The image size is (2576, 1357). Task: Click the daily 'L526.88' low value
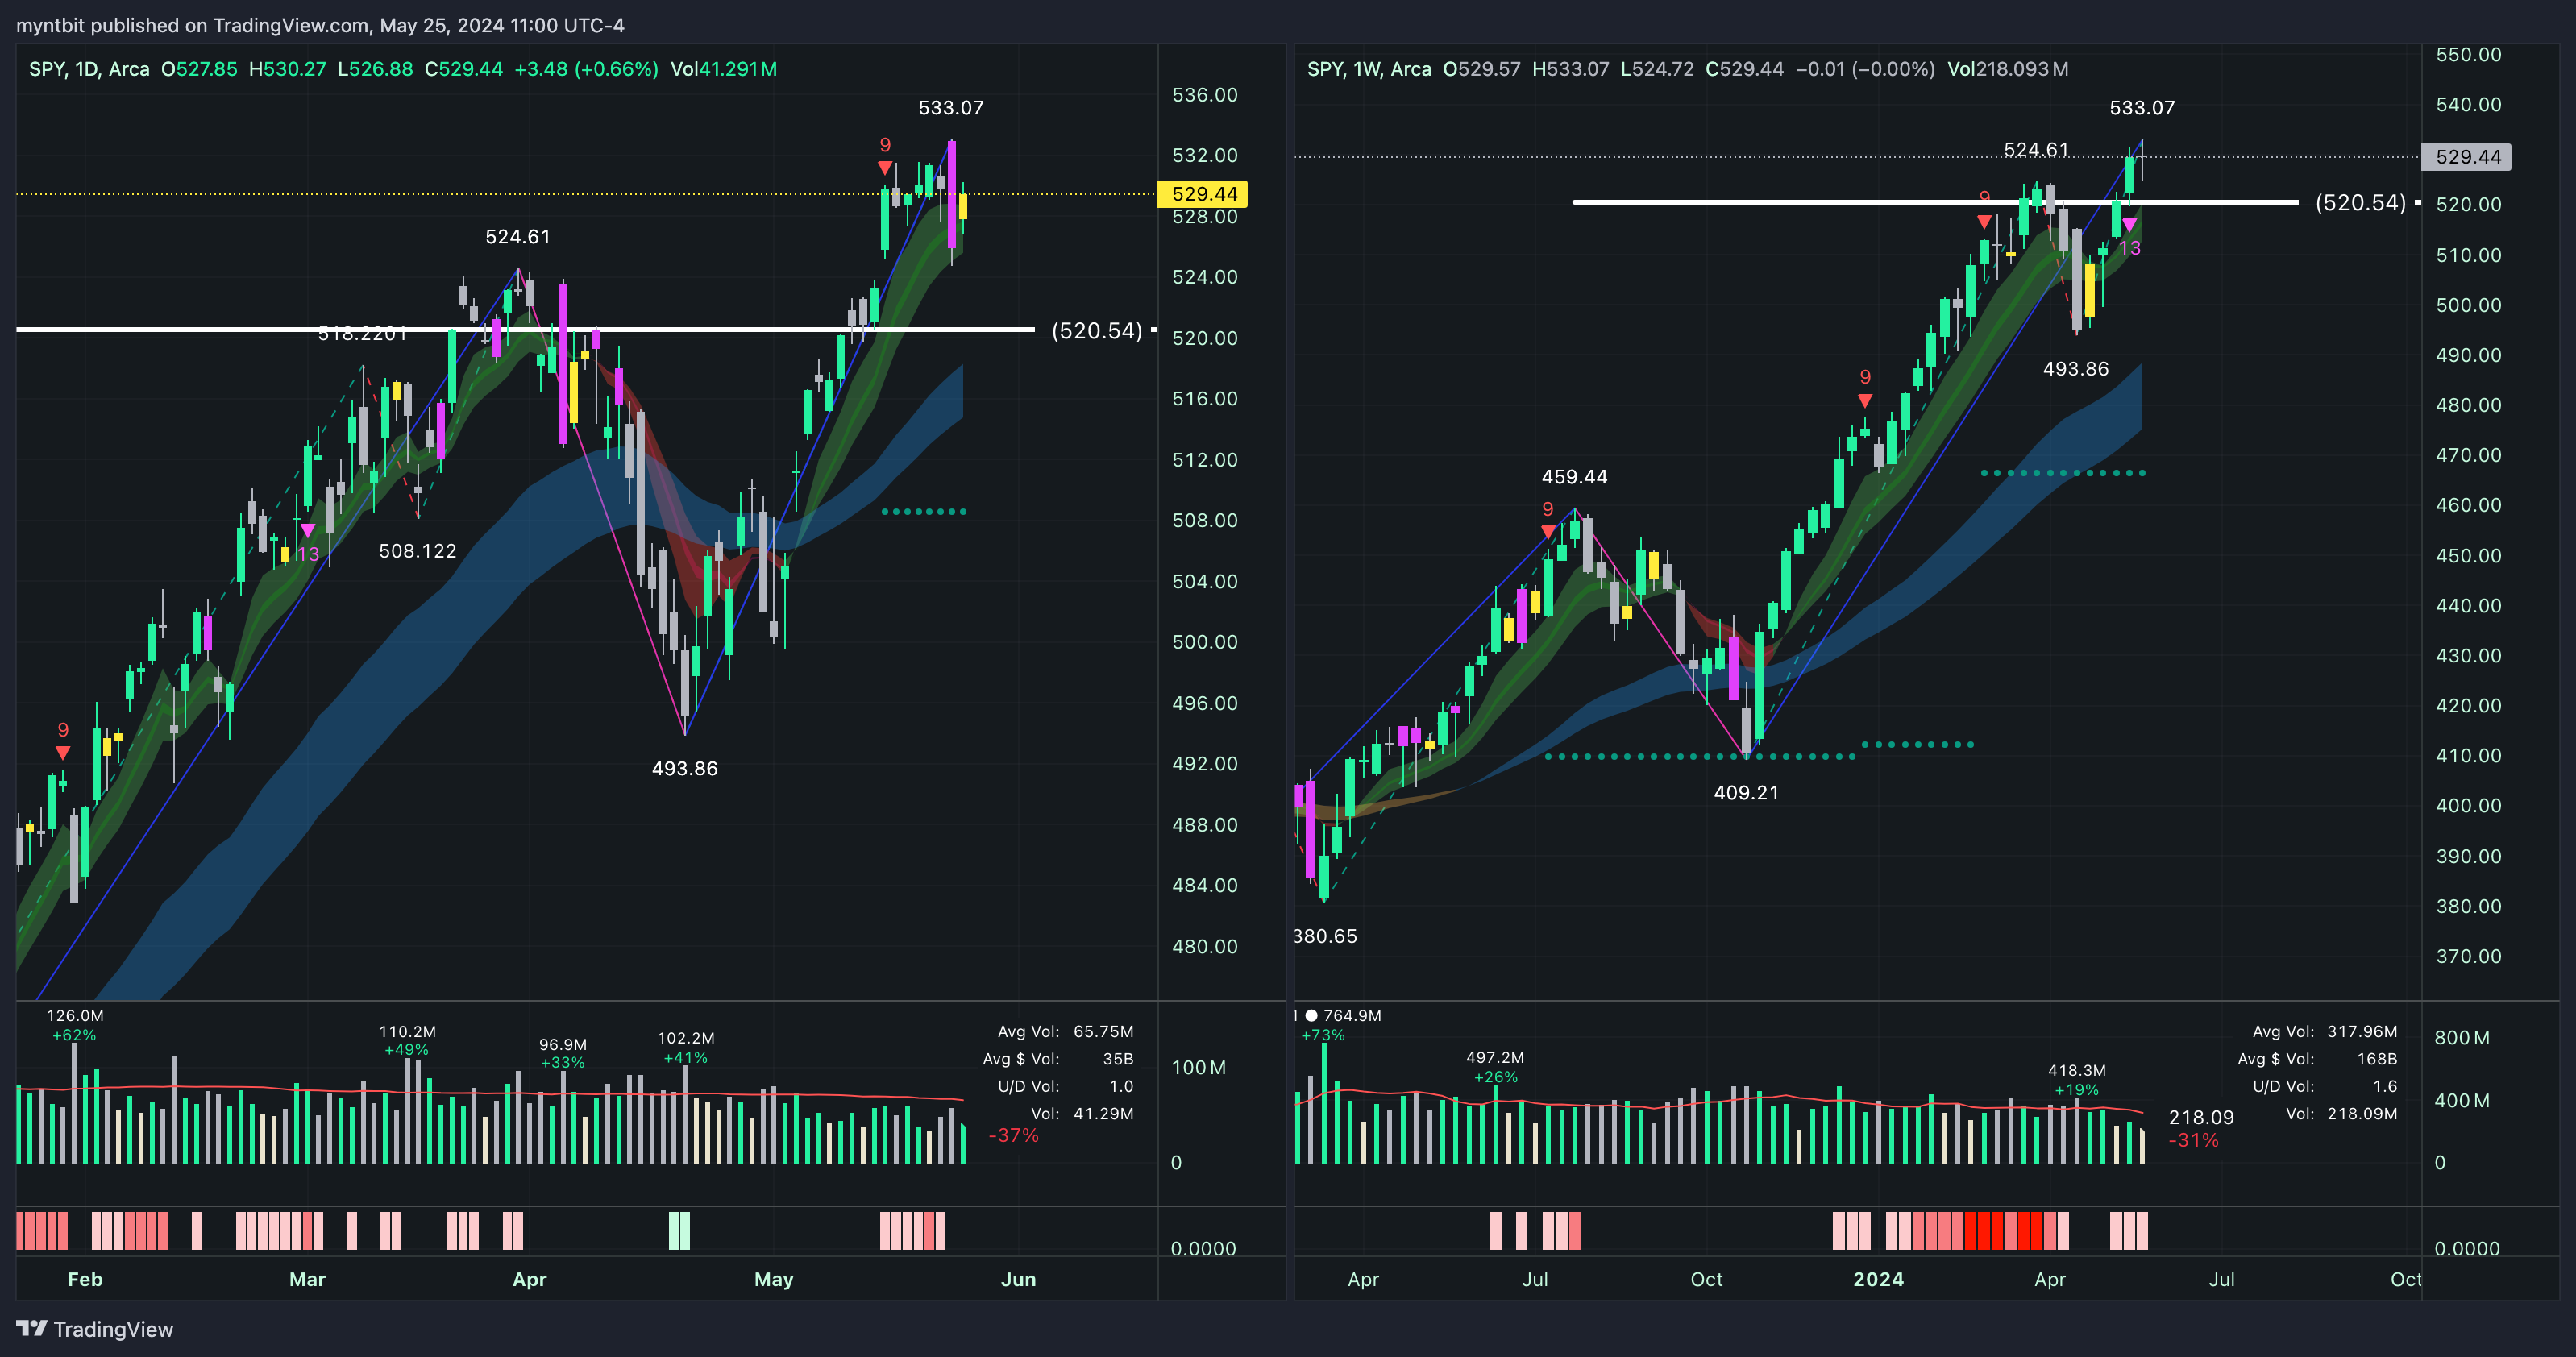(x=375, y=69)
